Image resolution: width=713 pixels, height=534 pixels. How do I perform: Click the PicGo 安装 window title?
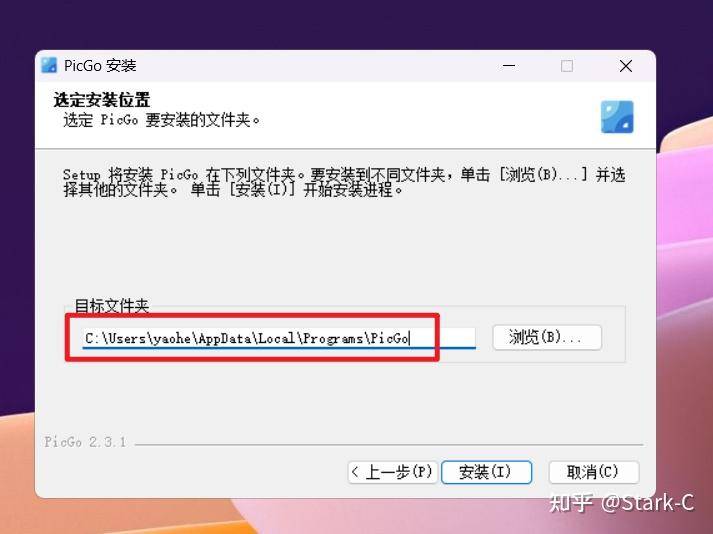tap(100, 66)
